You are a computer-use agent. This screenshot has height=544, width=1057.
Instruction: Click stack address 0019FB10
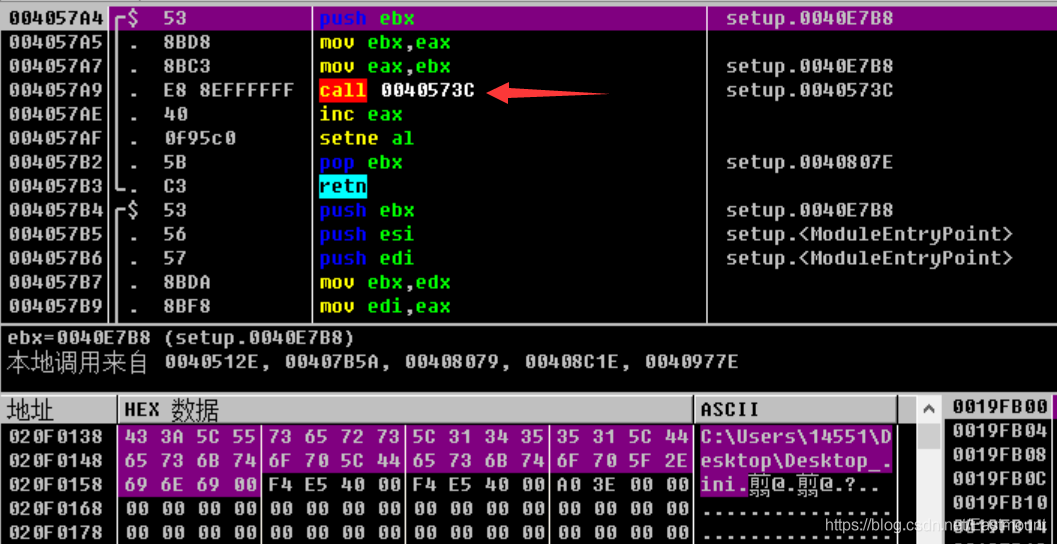pos(1000,503)
